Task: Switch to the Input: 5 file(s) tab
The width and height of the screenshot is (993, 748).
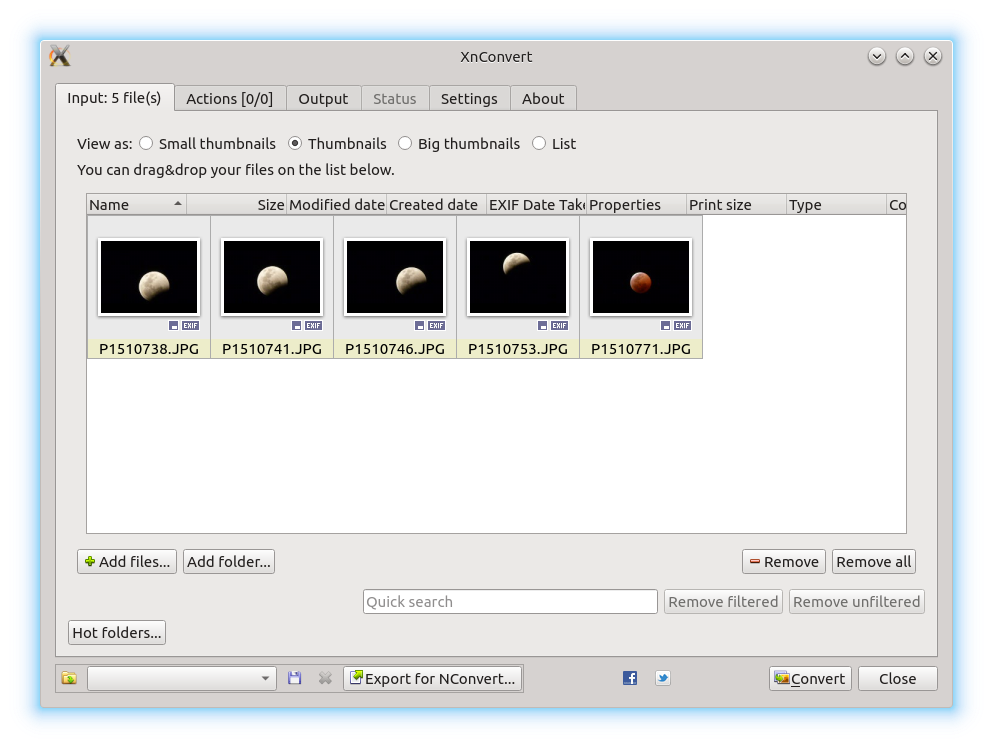Action: [x=115, y=98]
